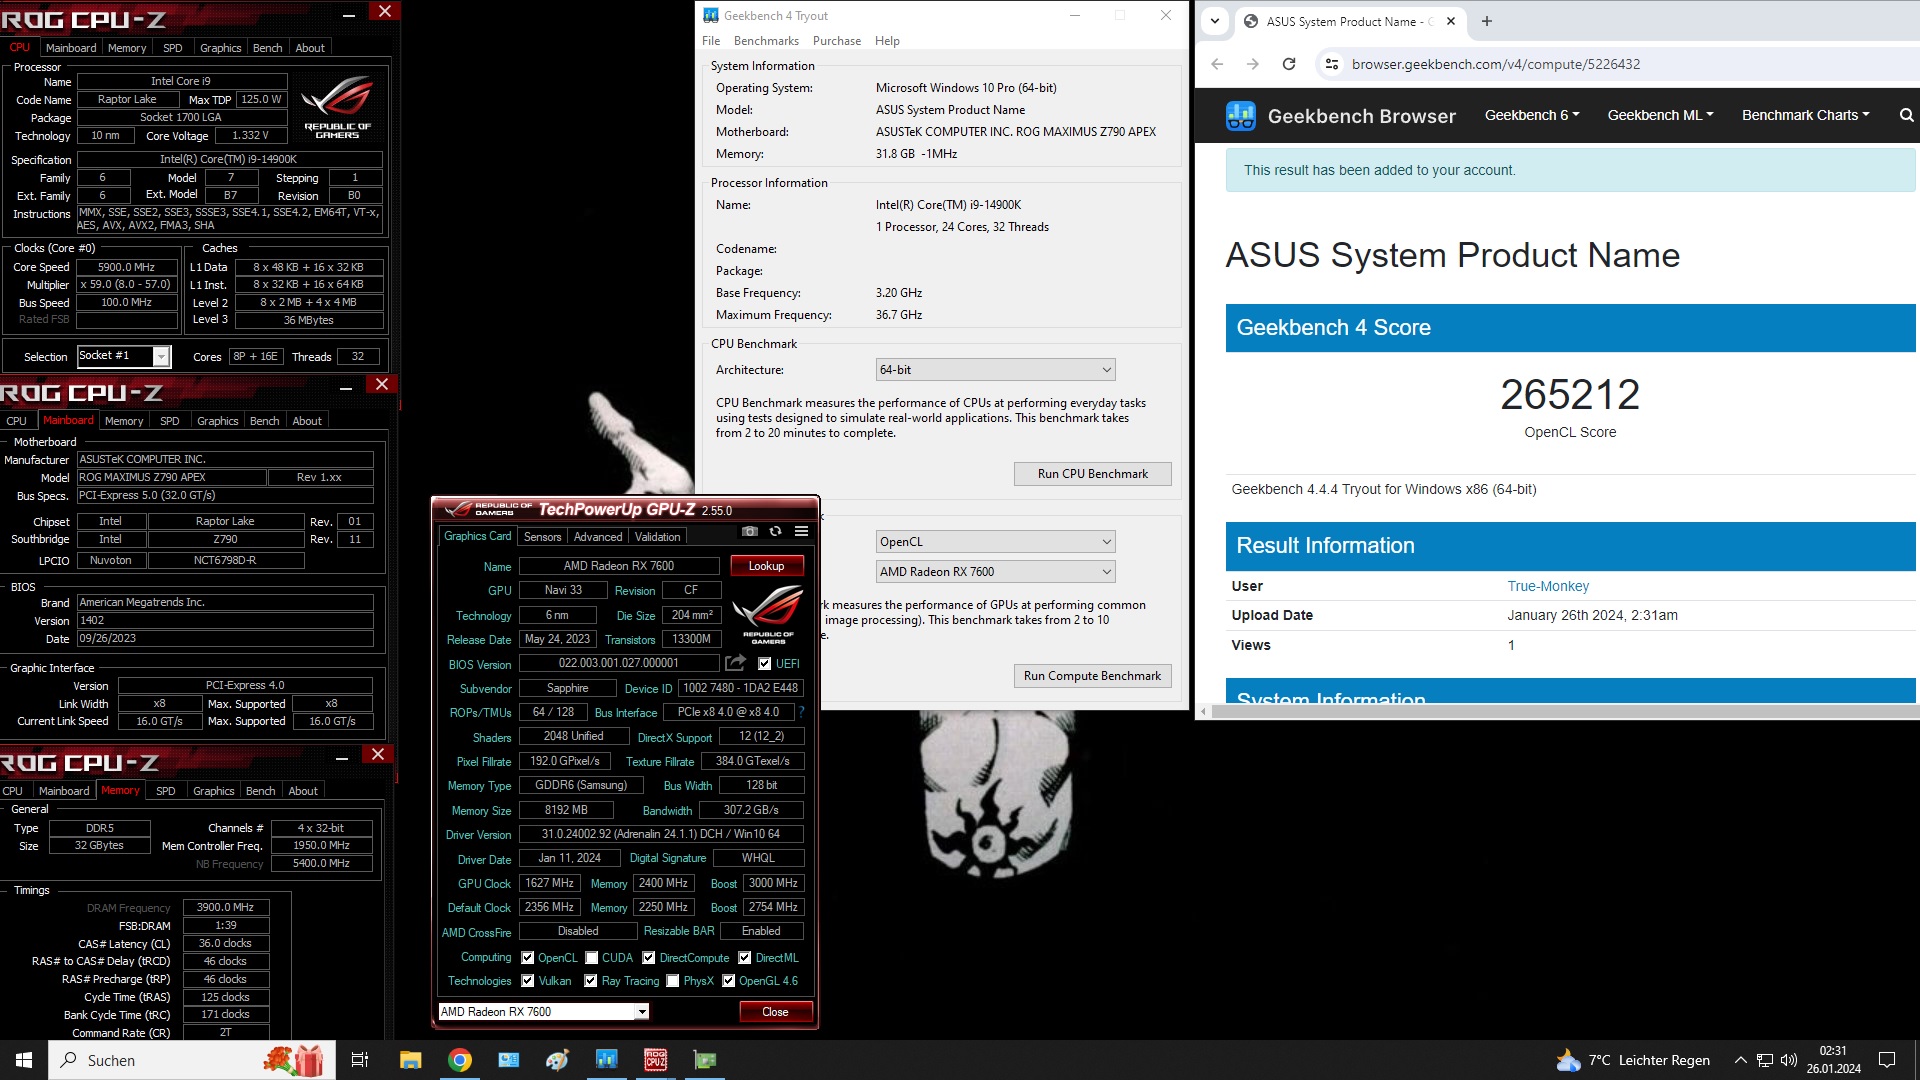Open the SPD tab in top CPU-Z window
The image size is (1920, 1080).
tap(173, 48)
